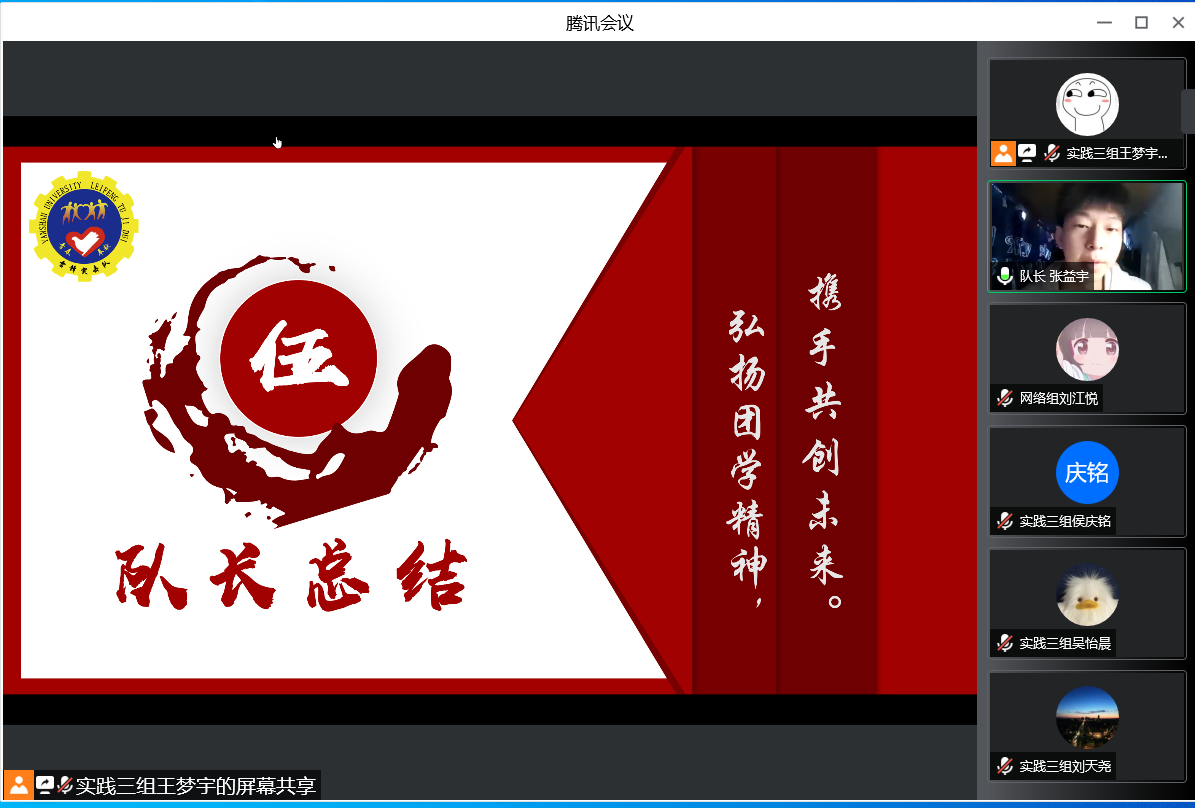Click the muted mic icon beside 实践三组刘天尧
This screenshot has height=808, width=1195.
tap(1004, 766)
